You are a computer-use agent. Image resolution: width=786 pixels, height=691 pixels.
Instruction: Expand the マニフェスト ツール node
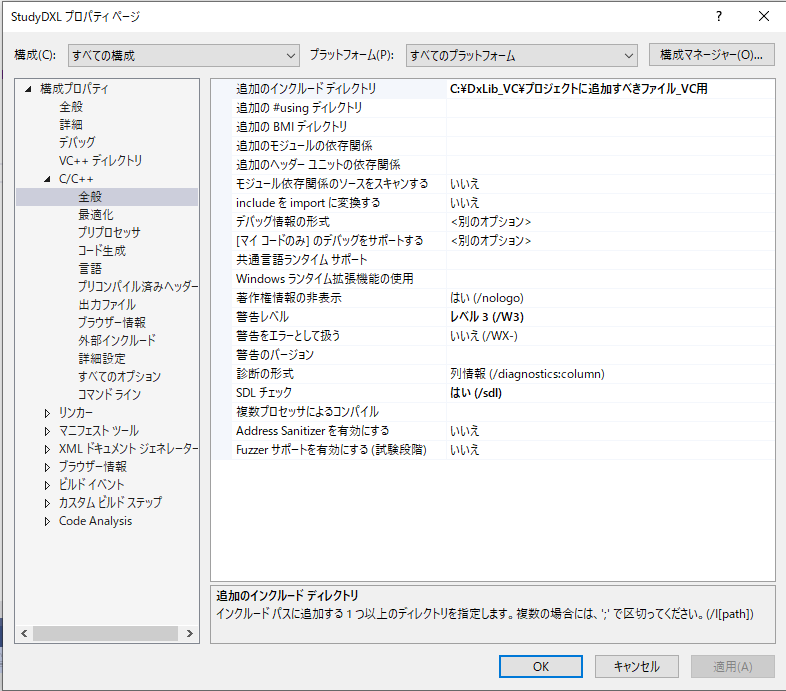[47, 431]
